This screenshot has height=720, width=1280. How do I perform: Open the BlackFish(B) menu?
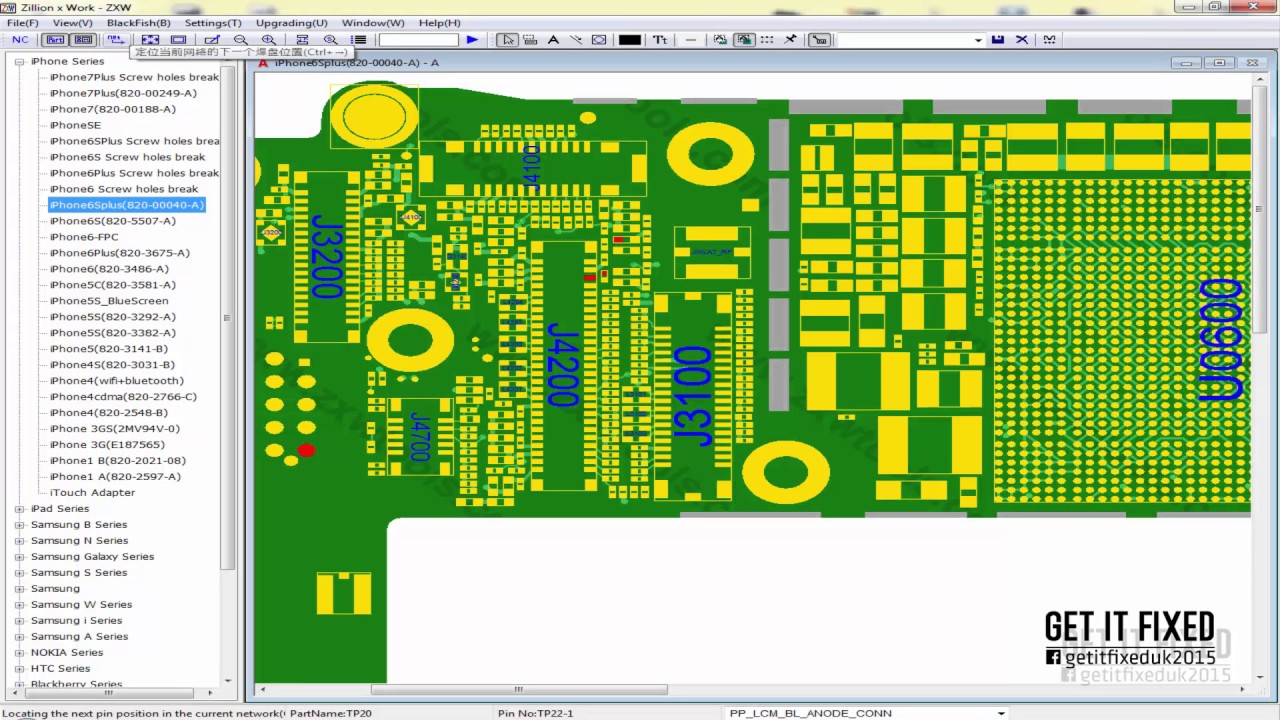coord(138,23)
